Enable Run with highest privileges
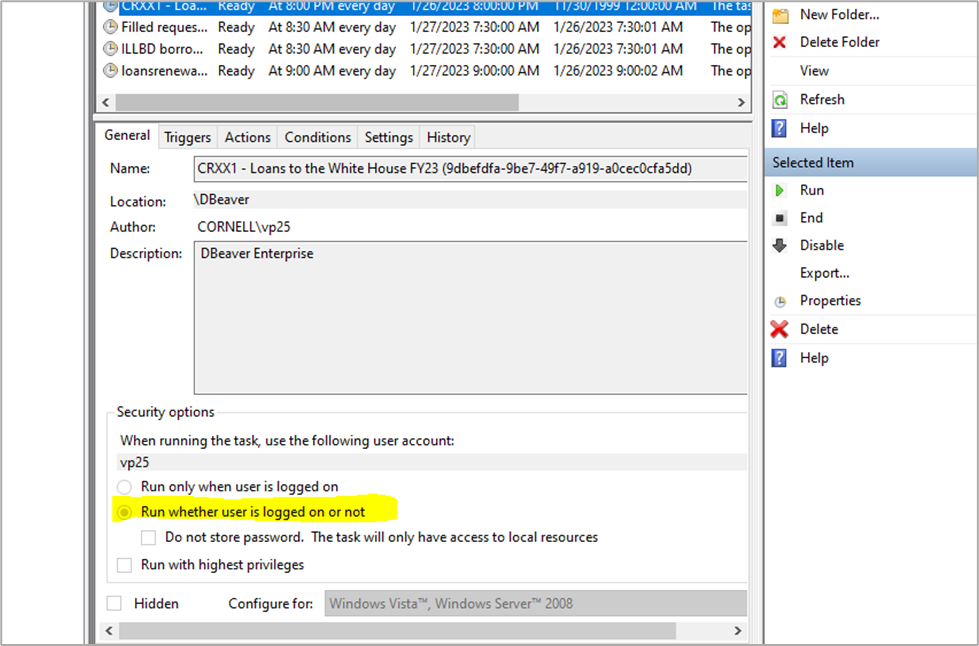Screen dimensions: 979x646 tap(125, 565)
